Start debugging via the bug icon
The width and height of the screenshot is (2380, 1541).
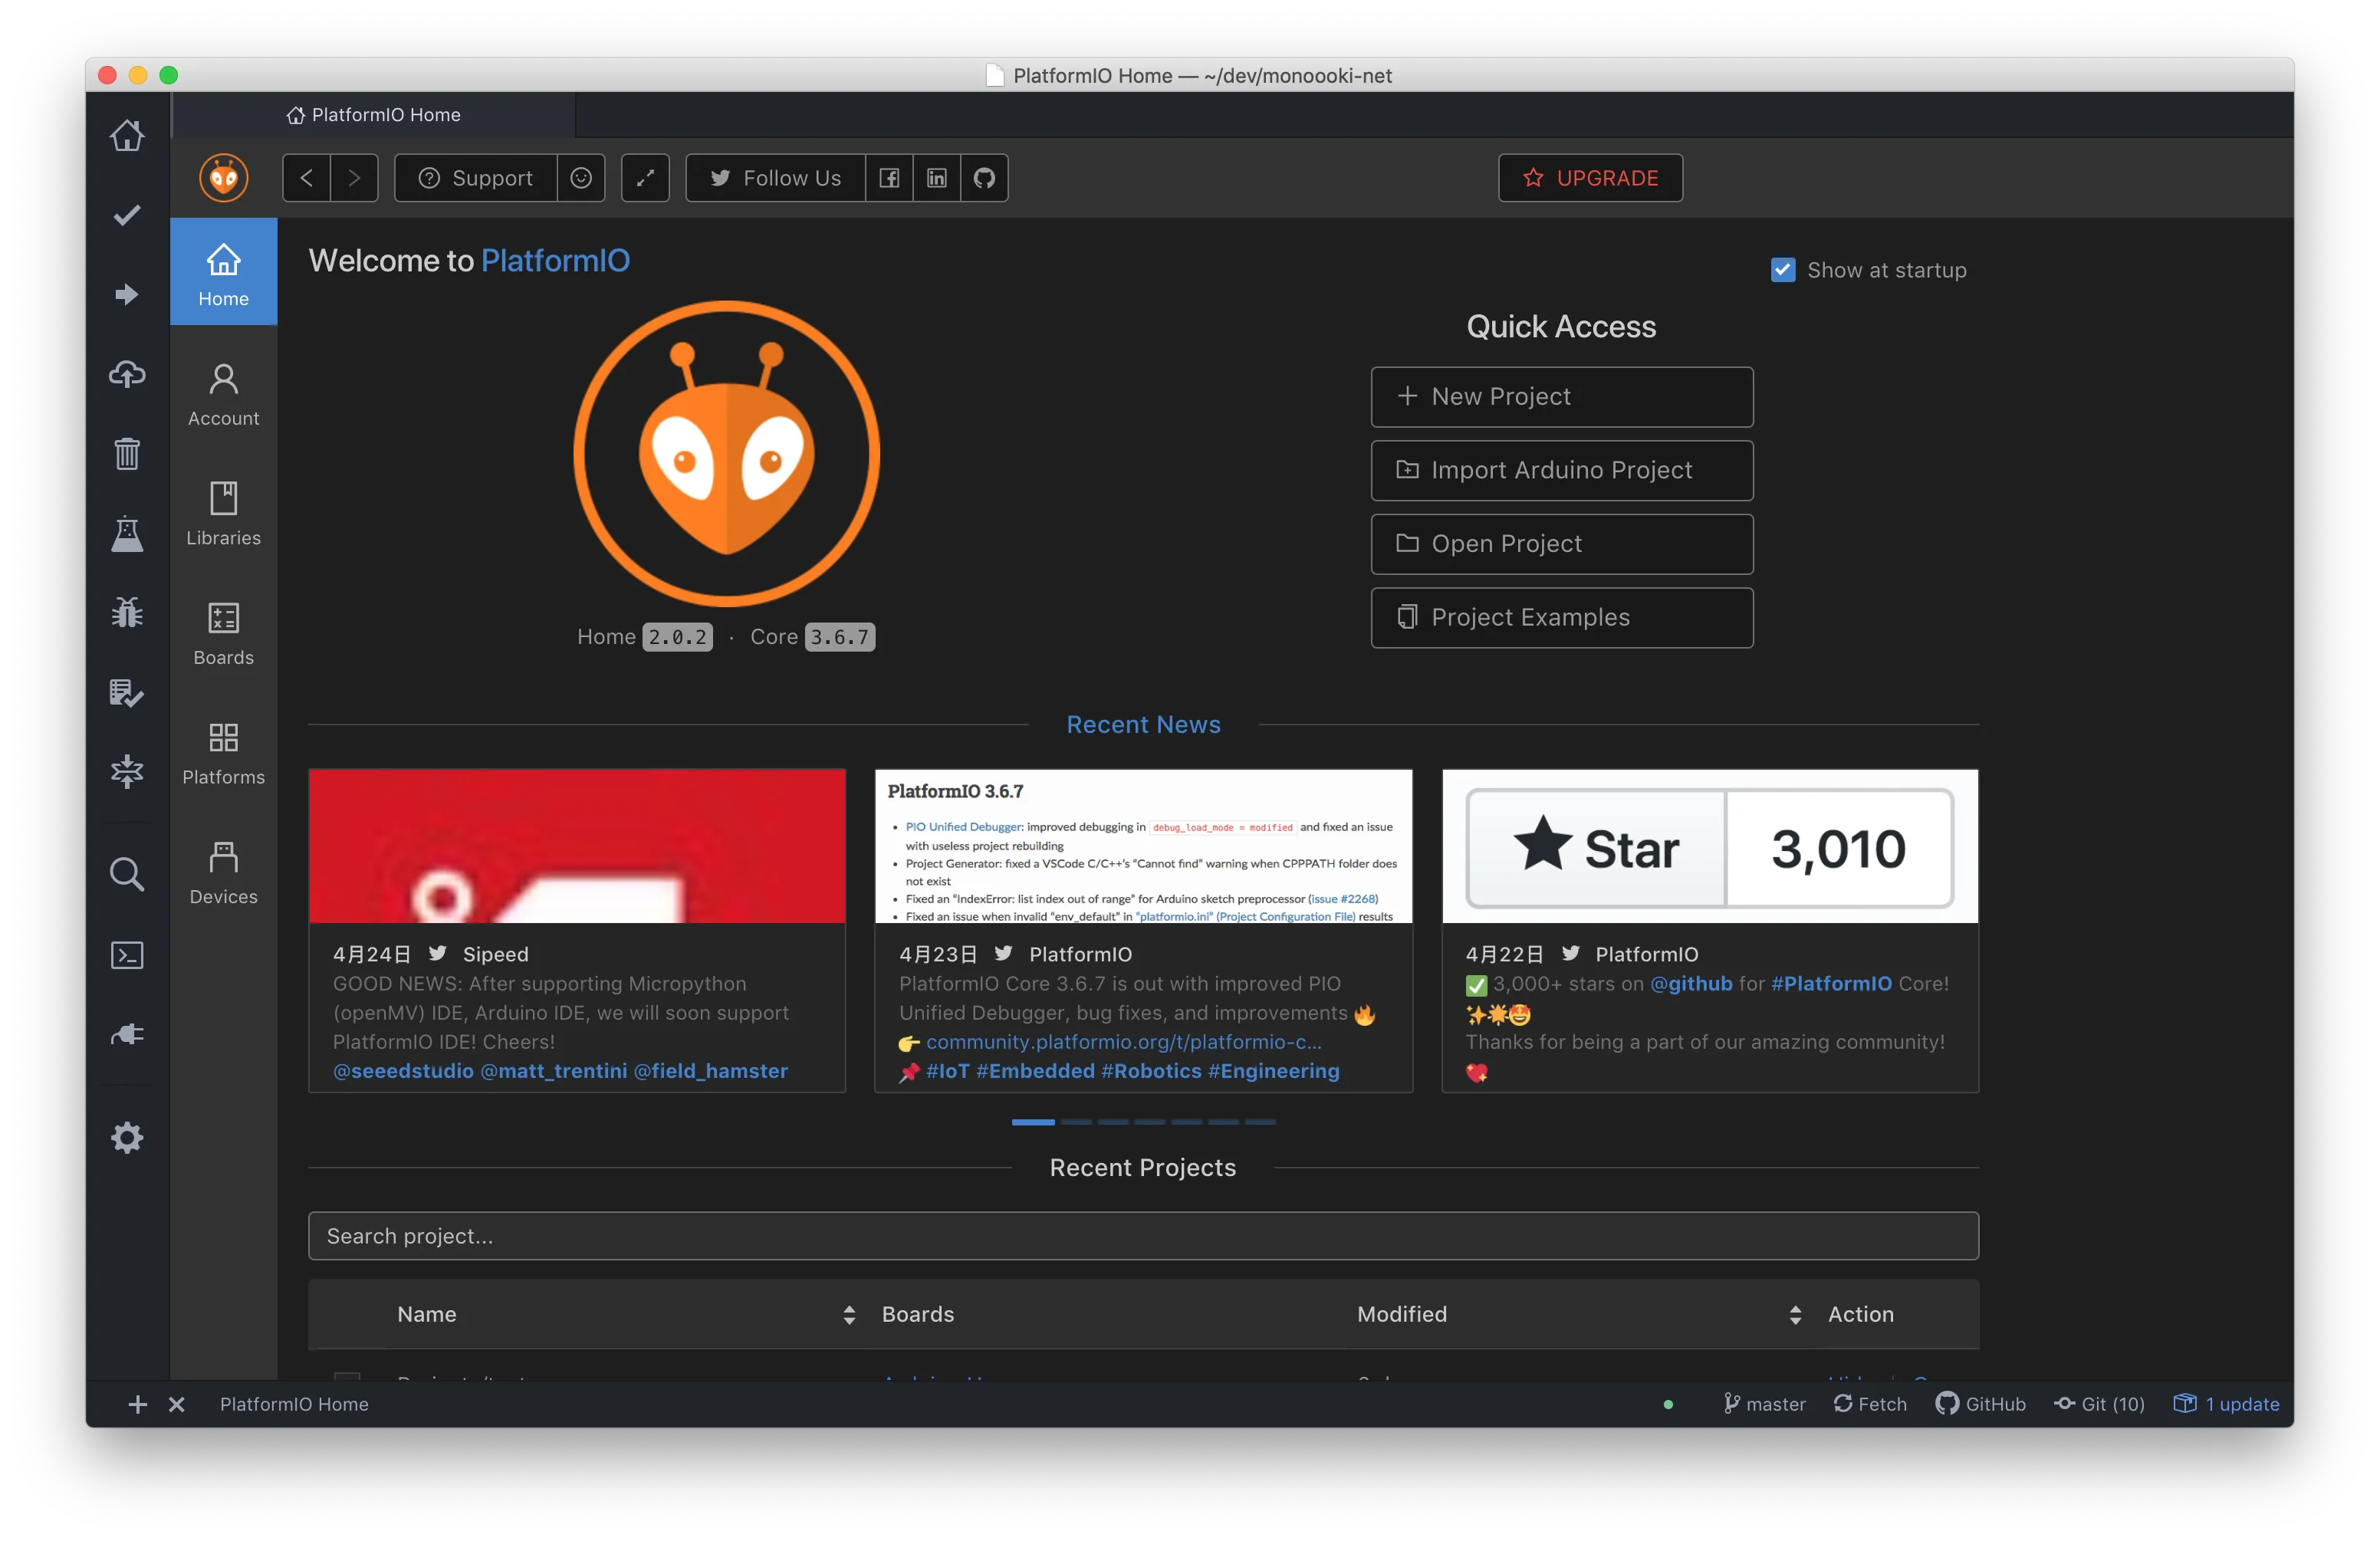coord(127,612)
